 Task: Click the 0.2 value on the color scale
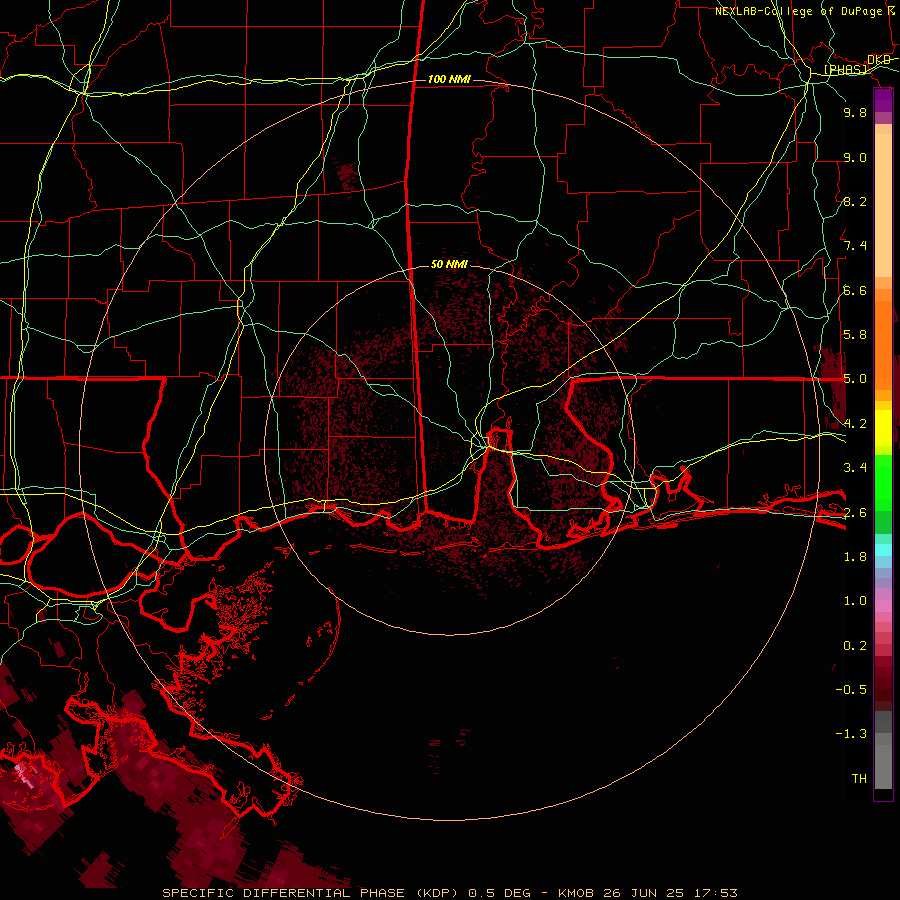855,646
